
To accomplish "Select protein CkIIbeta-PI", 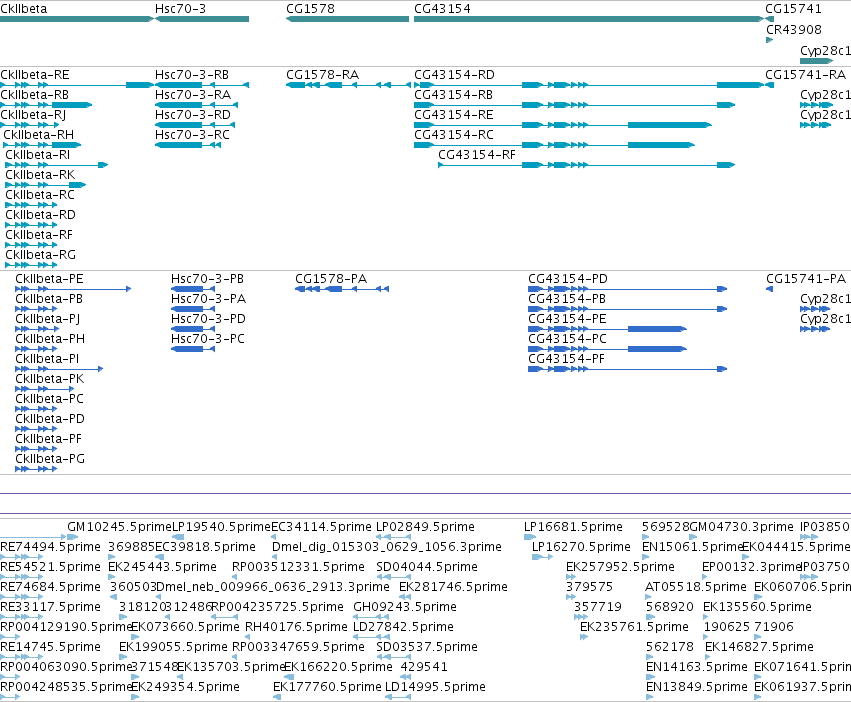I will click(59, 369).
